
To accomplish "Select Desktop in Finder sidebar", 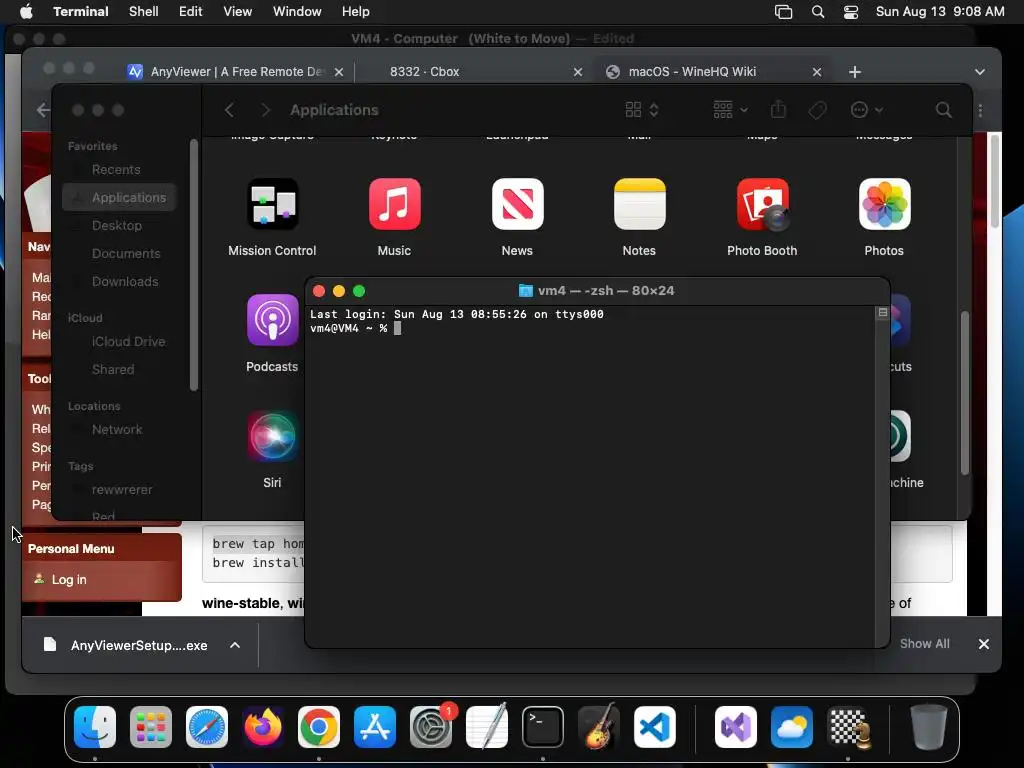I will click(119, 225).
